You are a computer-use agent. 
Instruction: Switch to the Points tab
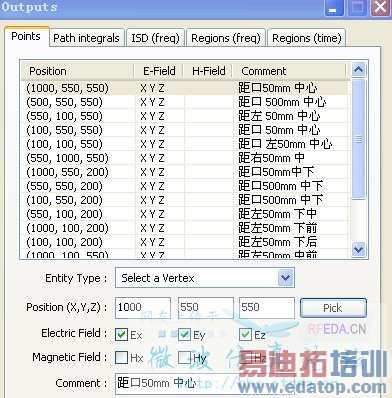point(26,36)
